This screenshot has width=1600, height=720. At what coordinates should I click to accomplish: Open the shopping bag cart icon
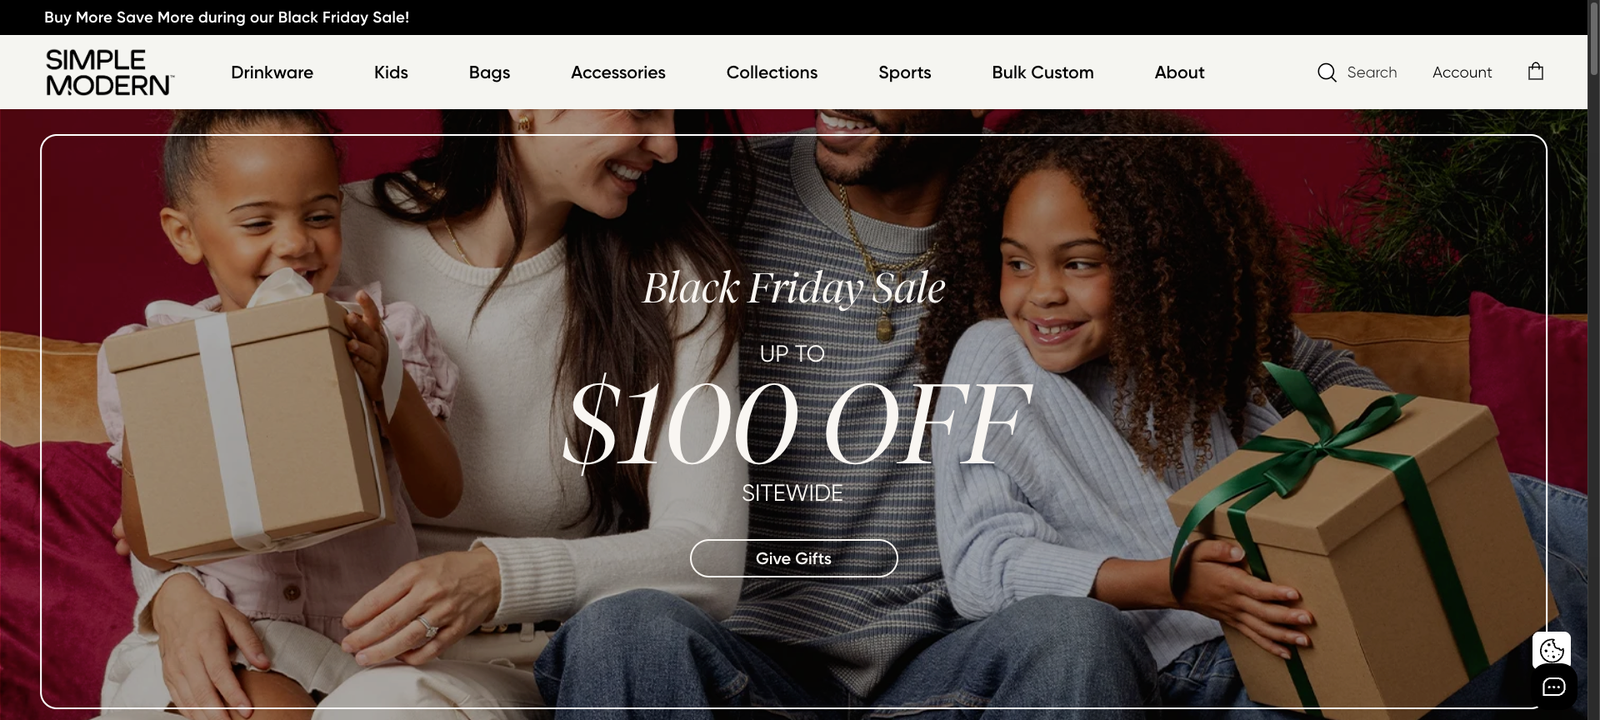tap(1536, 71)
